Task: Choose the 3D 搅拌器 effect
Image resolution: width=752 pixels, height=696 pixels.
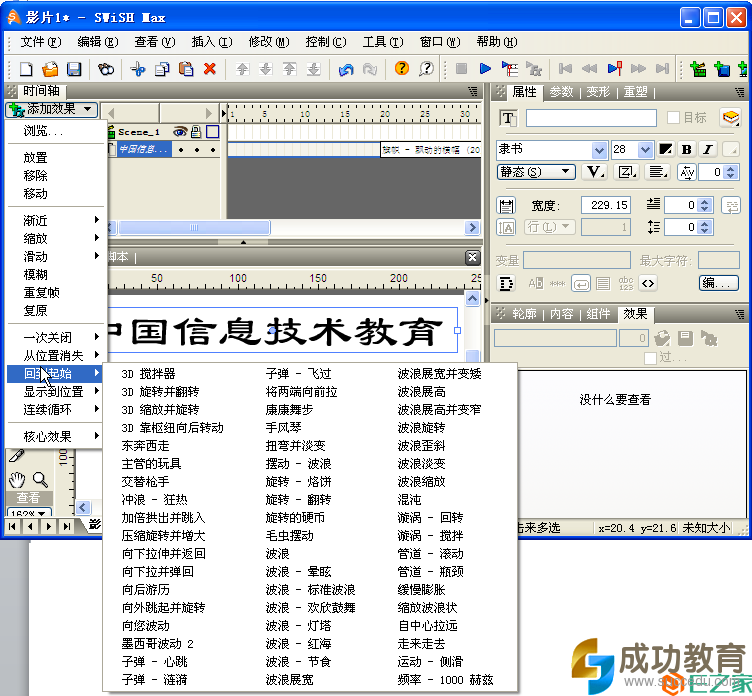Action: click(x=148, y=374)
